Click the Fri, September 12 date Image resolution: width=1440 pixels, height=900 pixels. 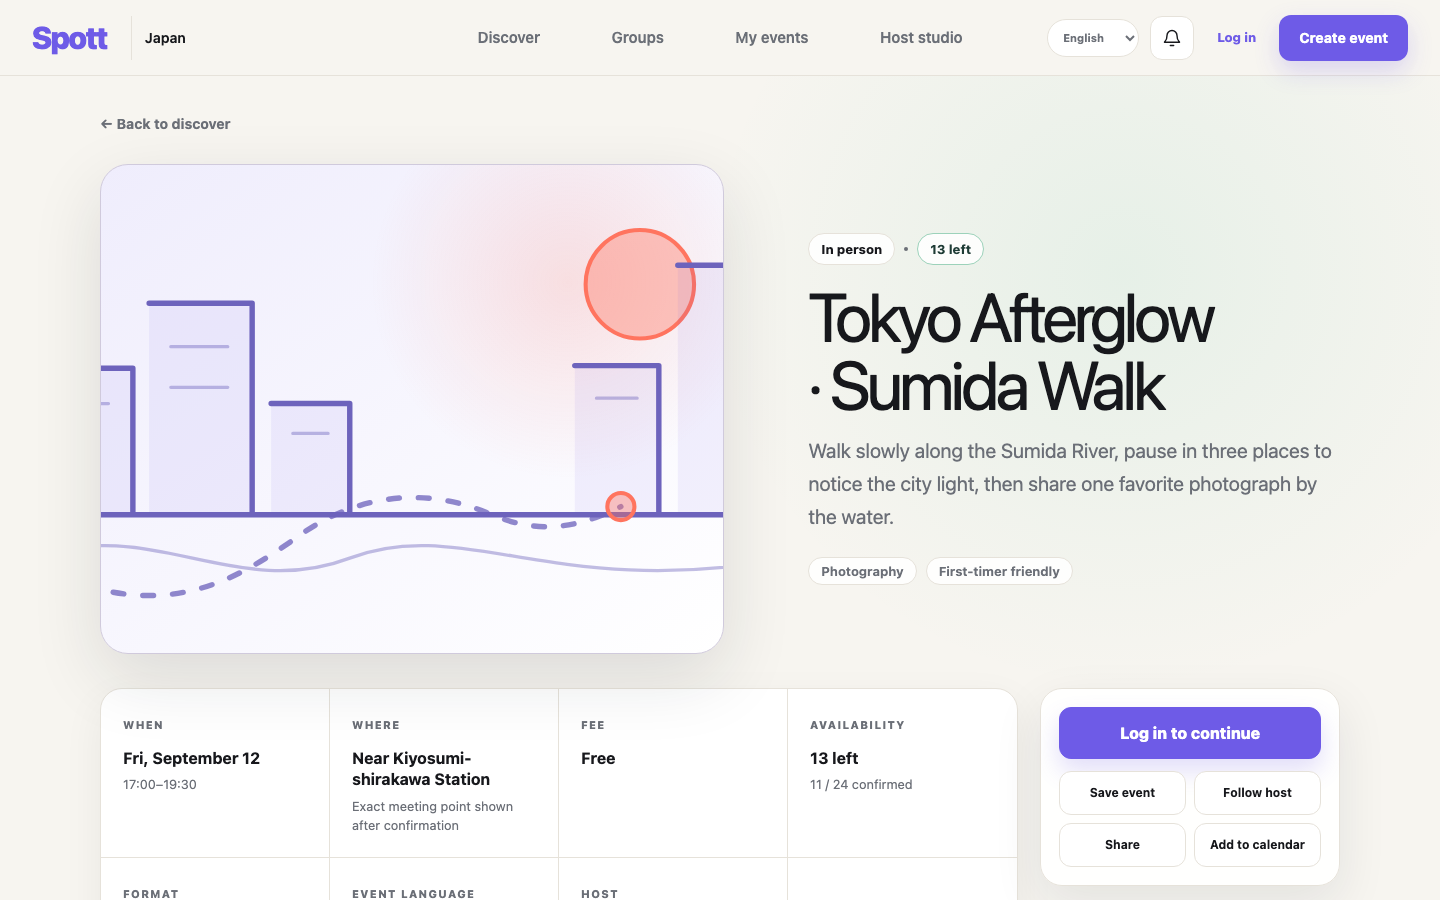click(191, 758)
